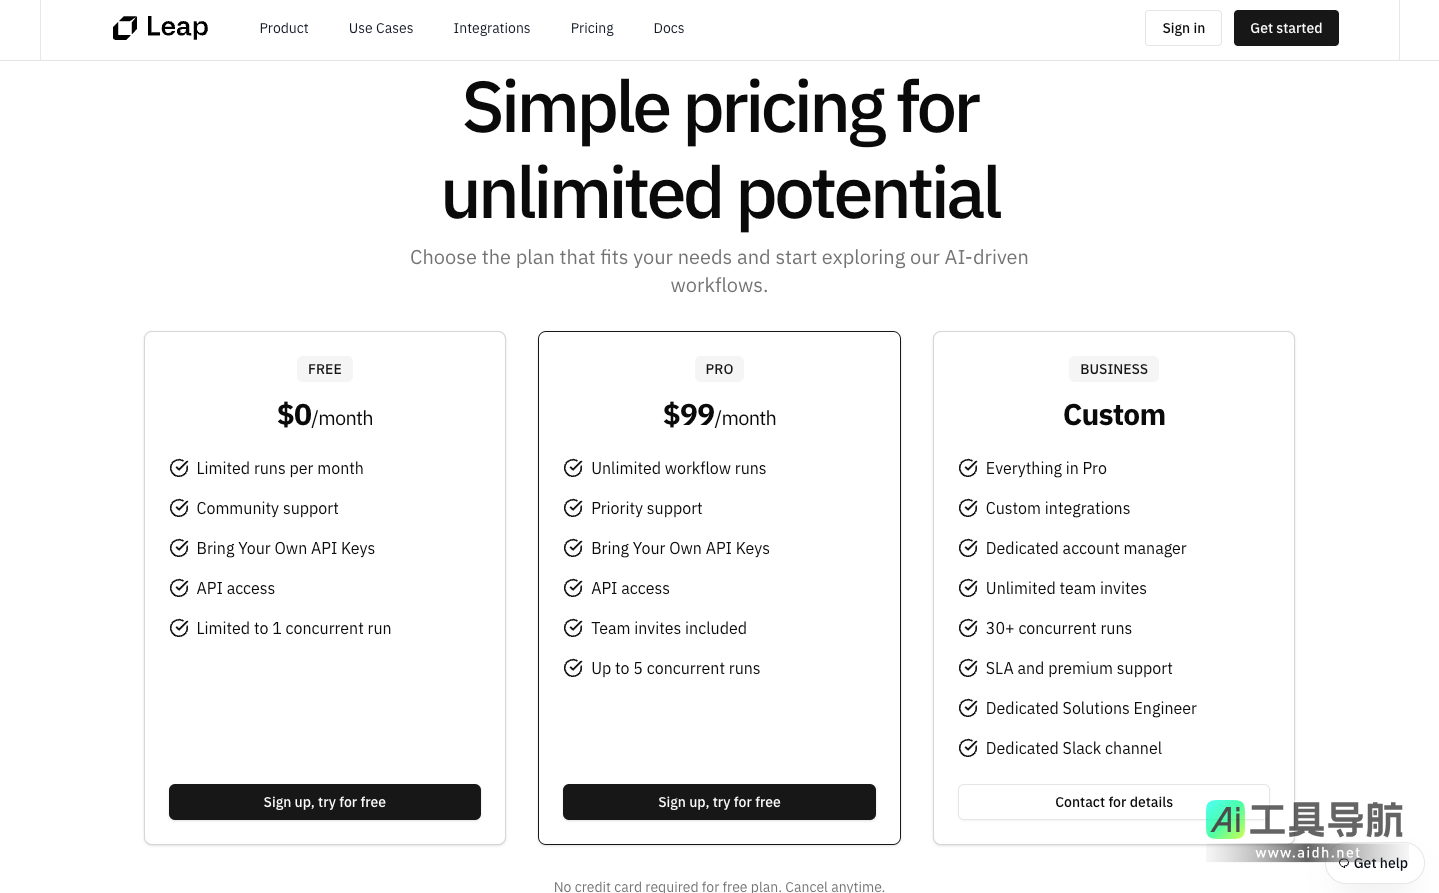The width and height of the screenshot is (1439, 893).
Task: Open the Use Cases menu
Action: [381, 28]
